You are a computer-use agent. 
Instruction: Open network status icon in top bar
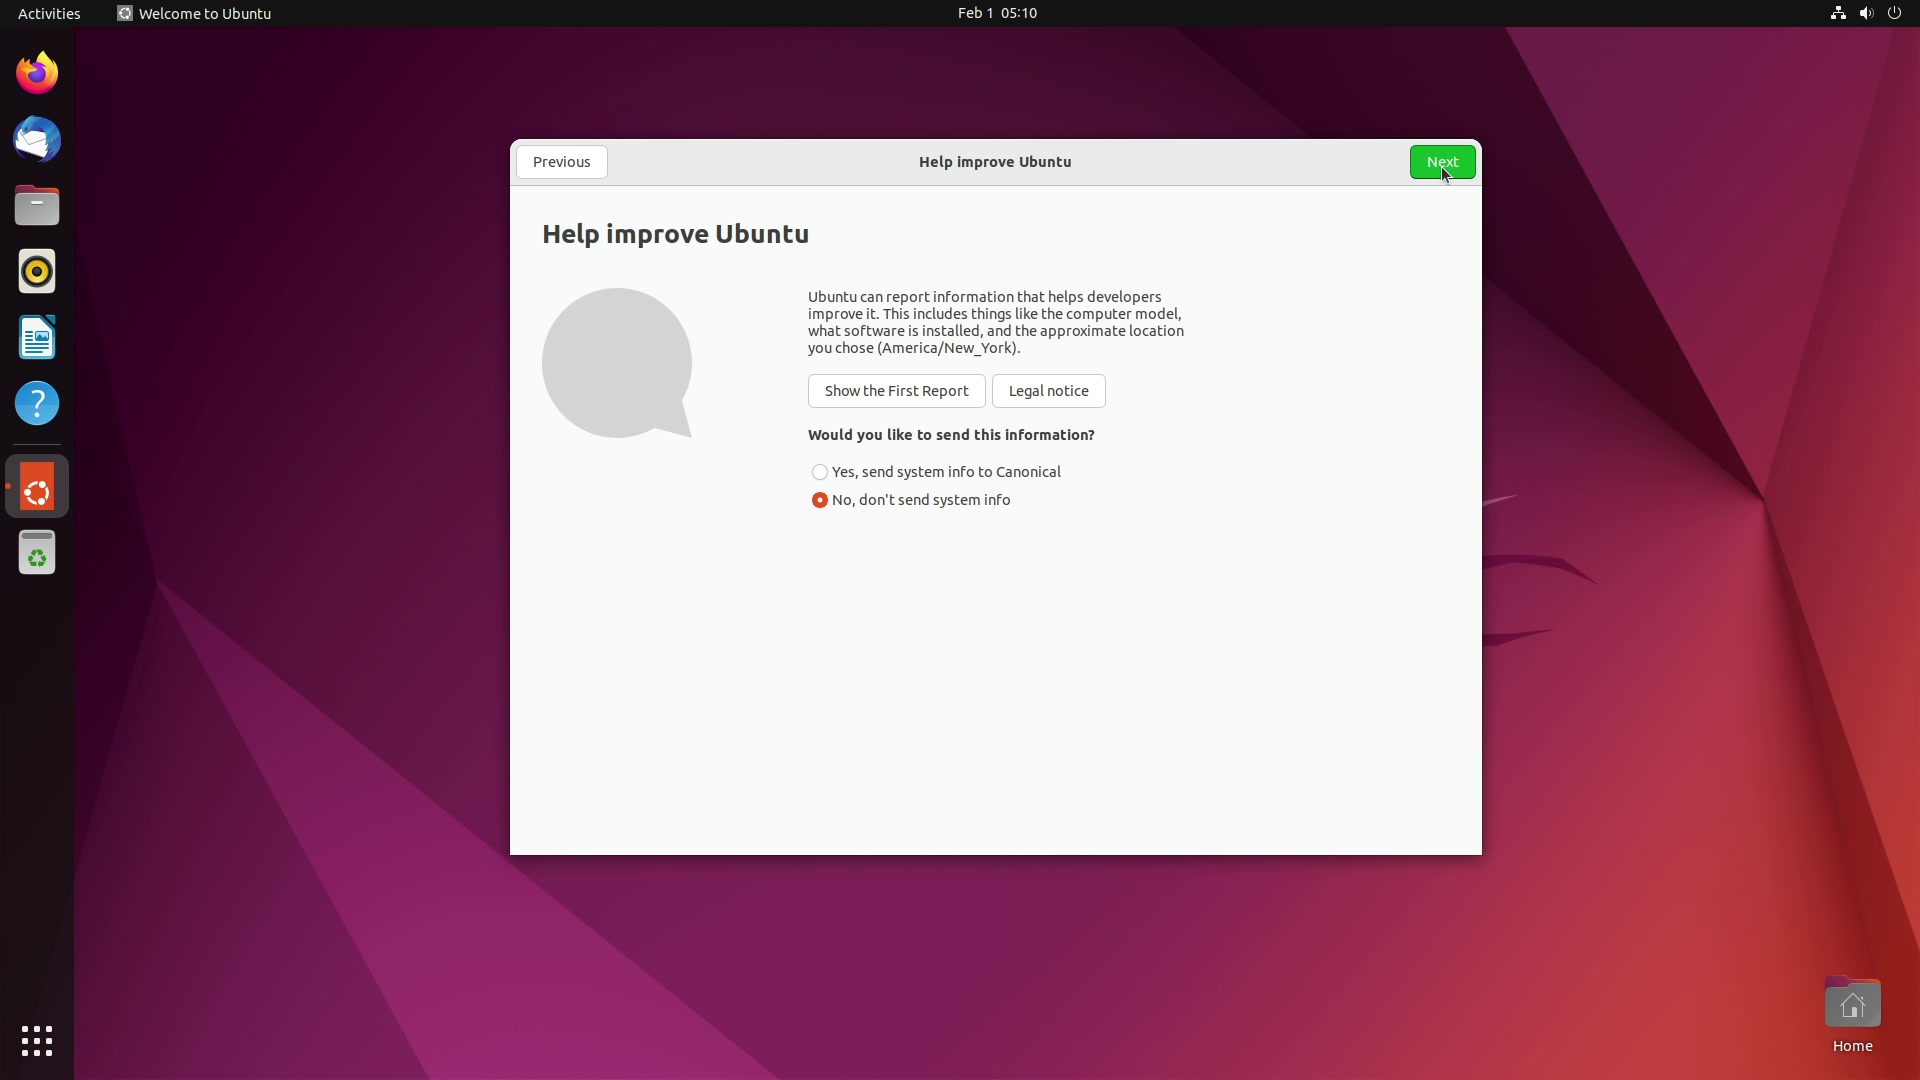point(1838,13)
